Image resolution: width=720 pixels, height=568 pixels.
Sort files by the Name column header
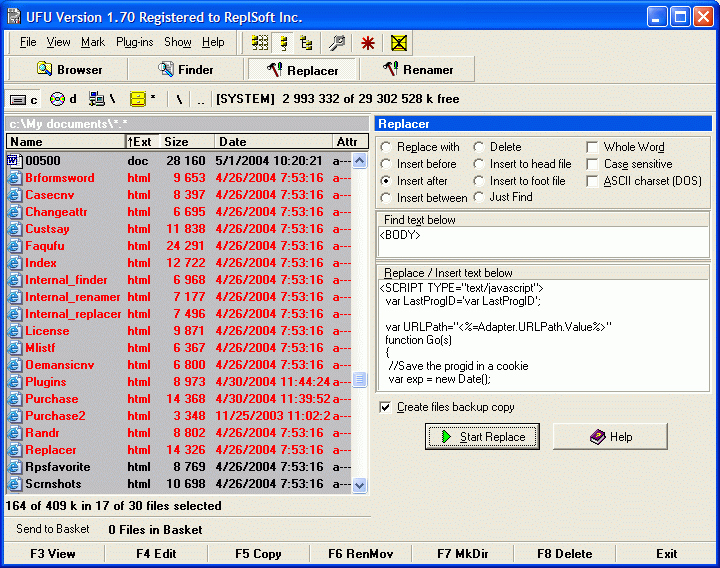click(x=66, y=141)
